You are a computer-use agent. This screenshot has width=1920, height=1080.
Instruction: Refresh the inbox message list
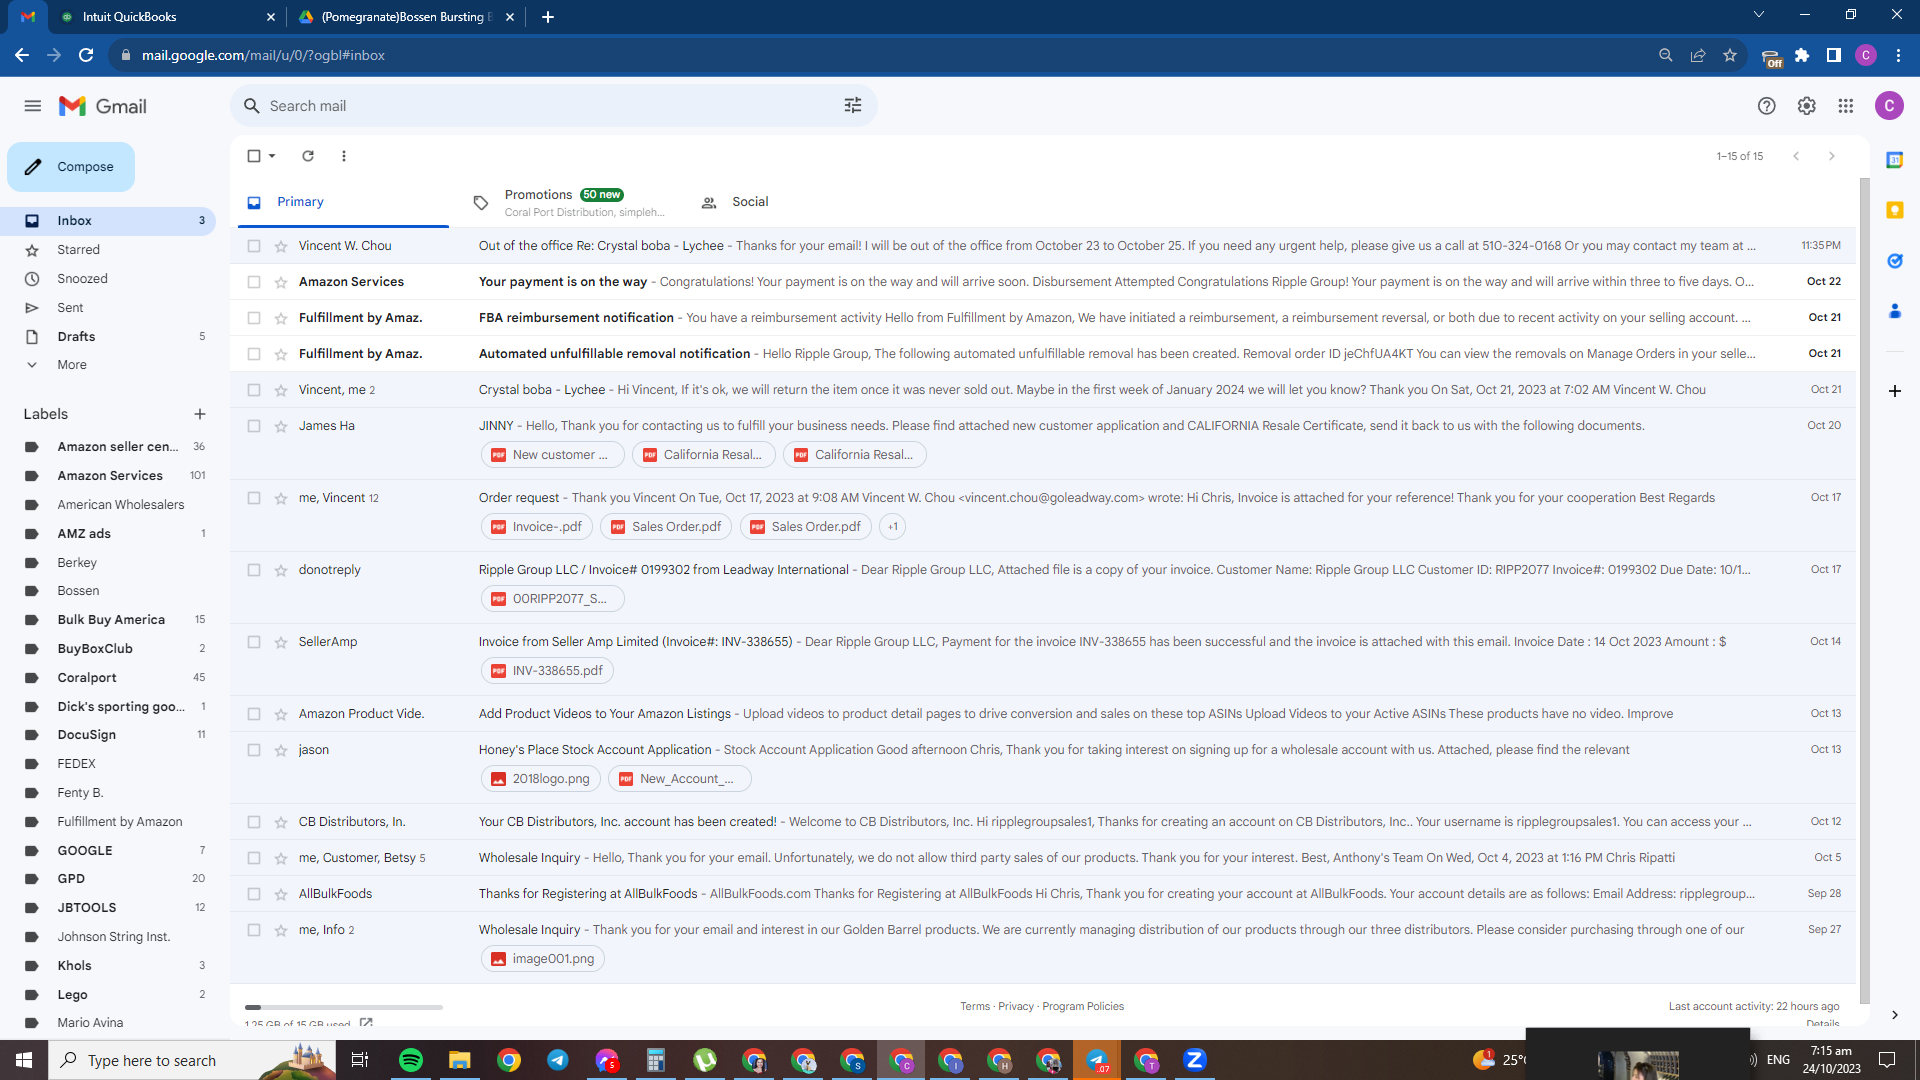click(308, 156)
